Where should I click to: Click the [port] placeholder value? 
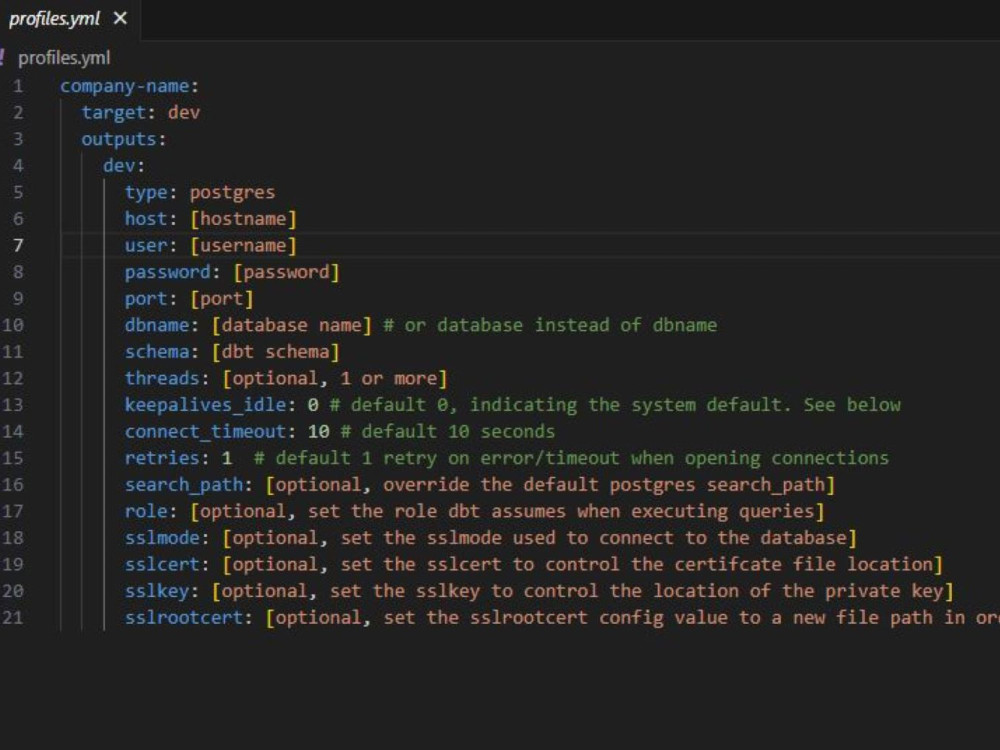click(x=221, y=298)
